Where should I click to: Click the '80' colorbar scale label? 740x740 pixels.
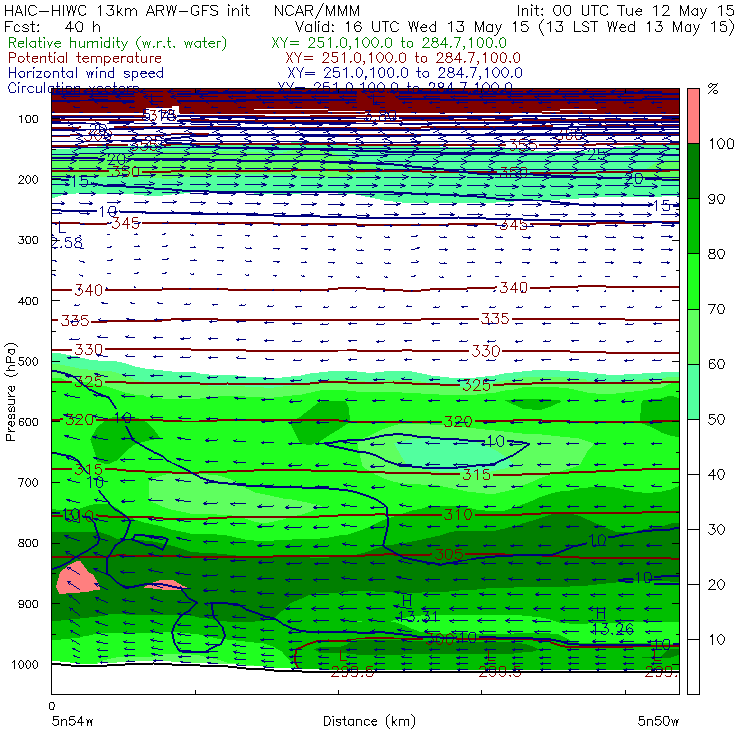click(716, 254)
